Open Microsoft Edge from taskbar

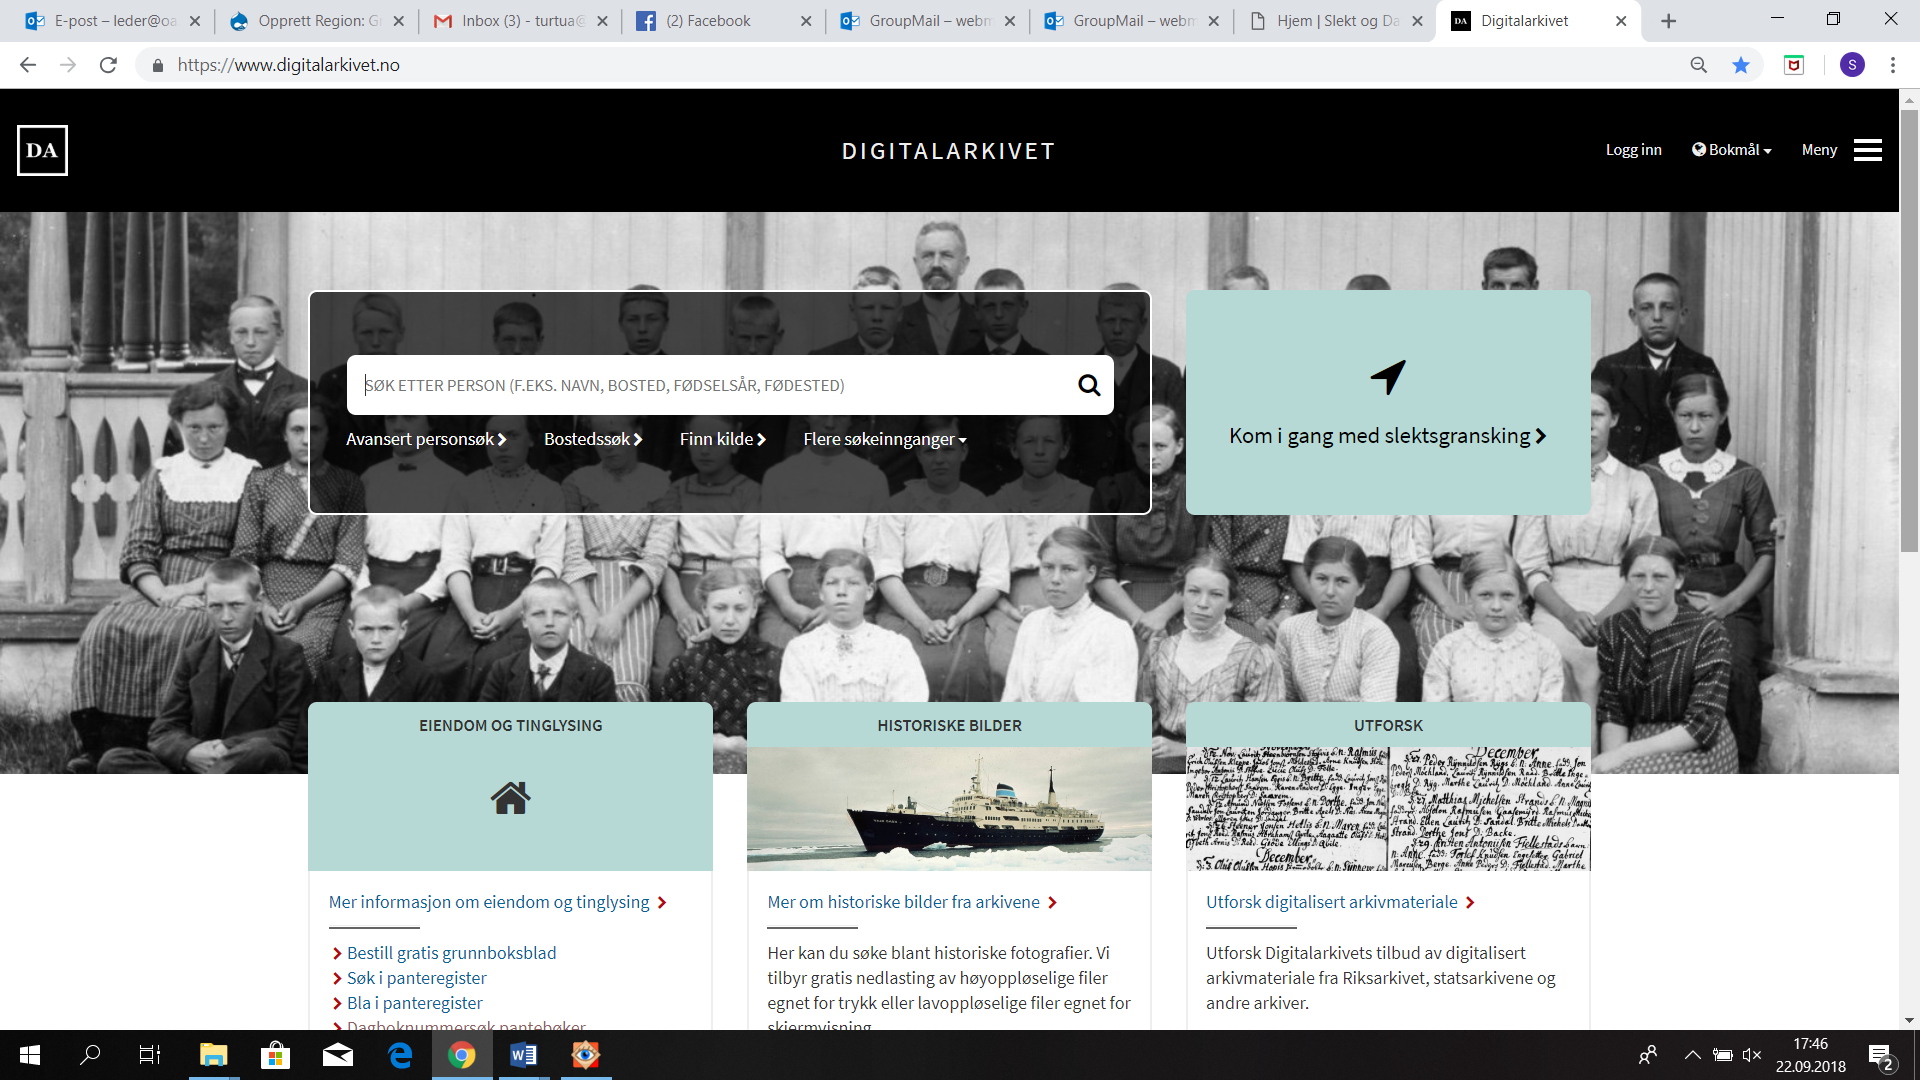coord(400,1055)
